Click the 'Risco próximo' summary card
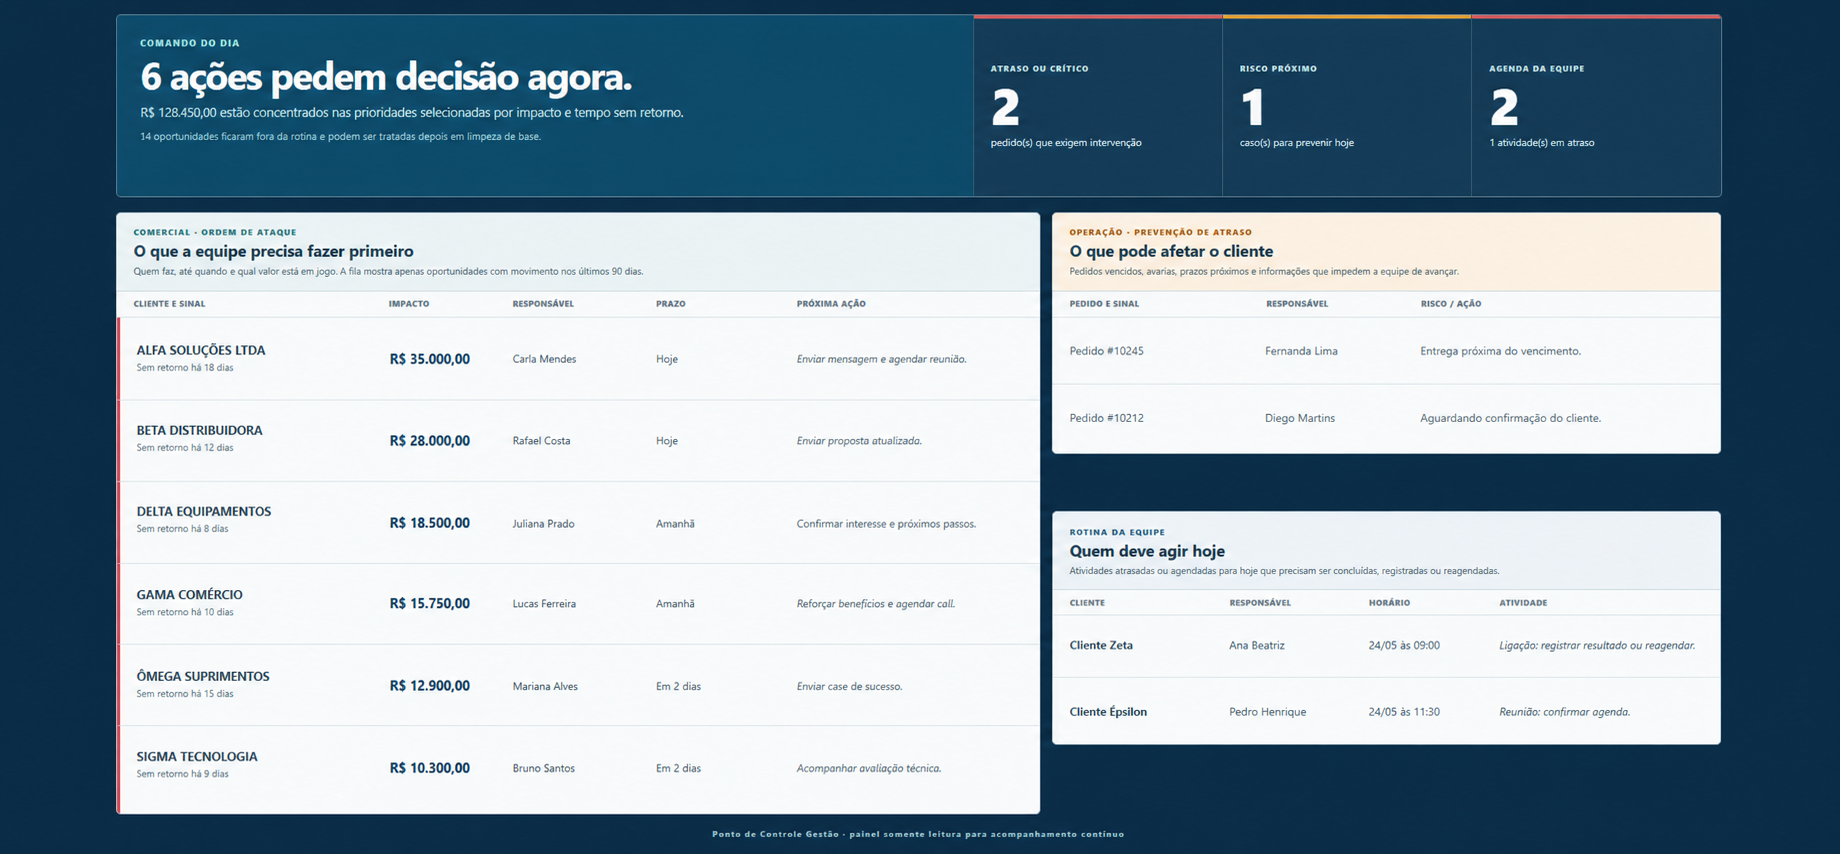 coord(1347,106)
